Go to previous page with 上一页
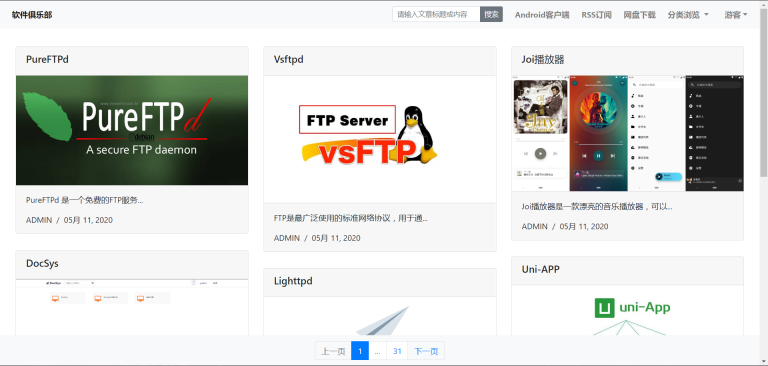768x366 pixels. pyautogui.click(x=333, y=351)
